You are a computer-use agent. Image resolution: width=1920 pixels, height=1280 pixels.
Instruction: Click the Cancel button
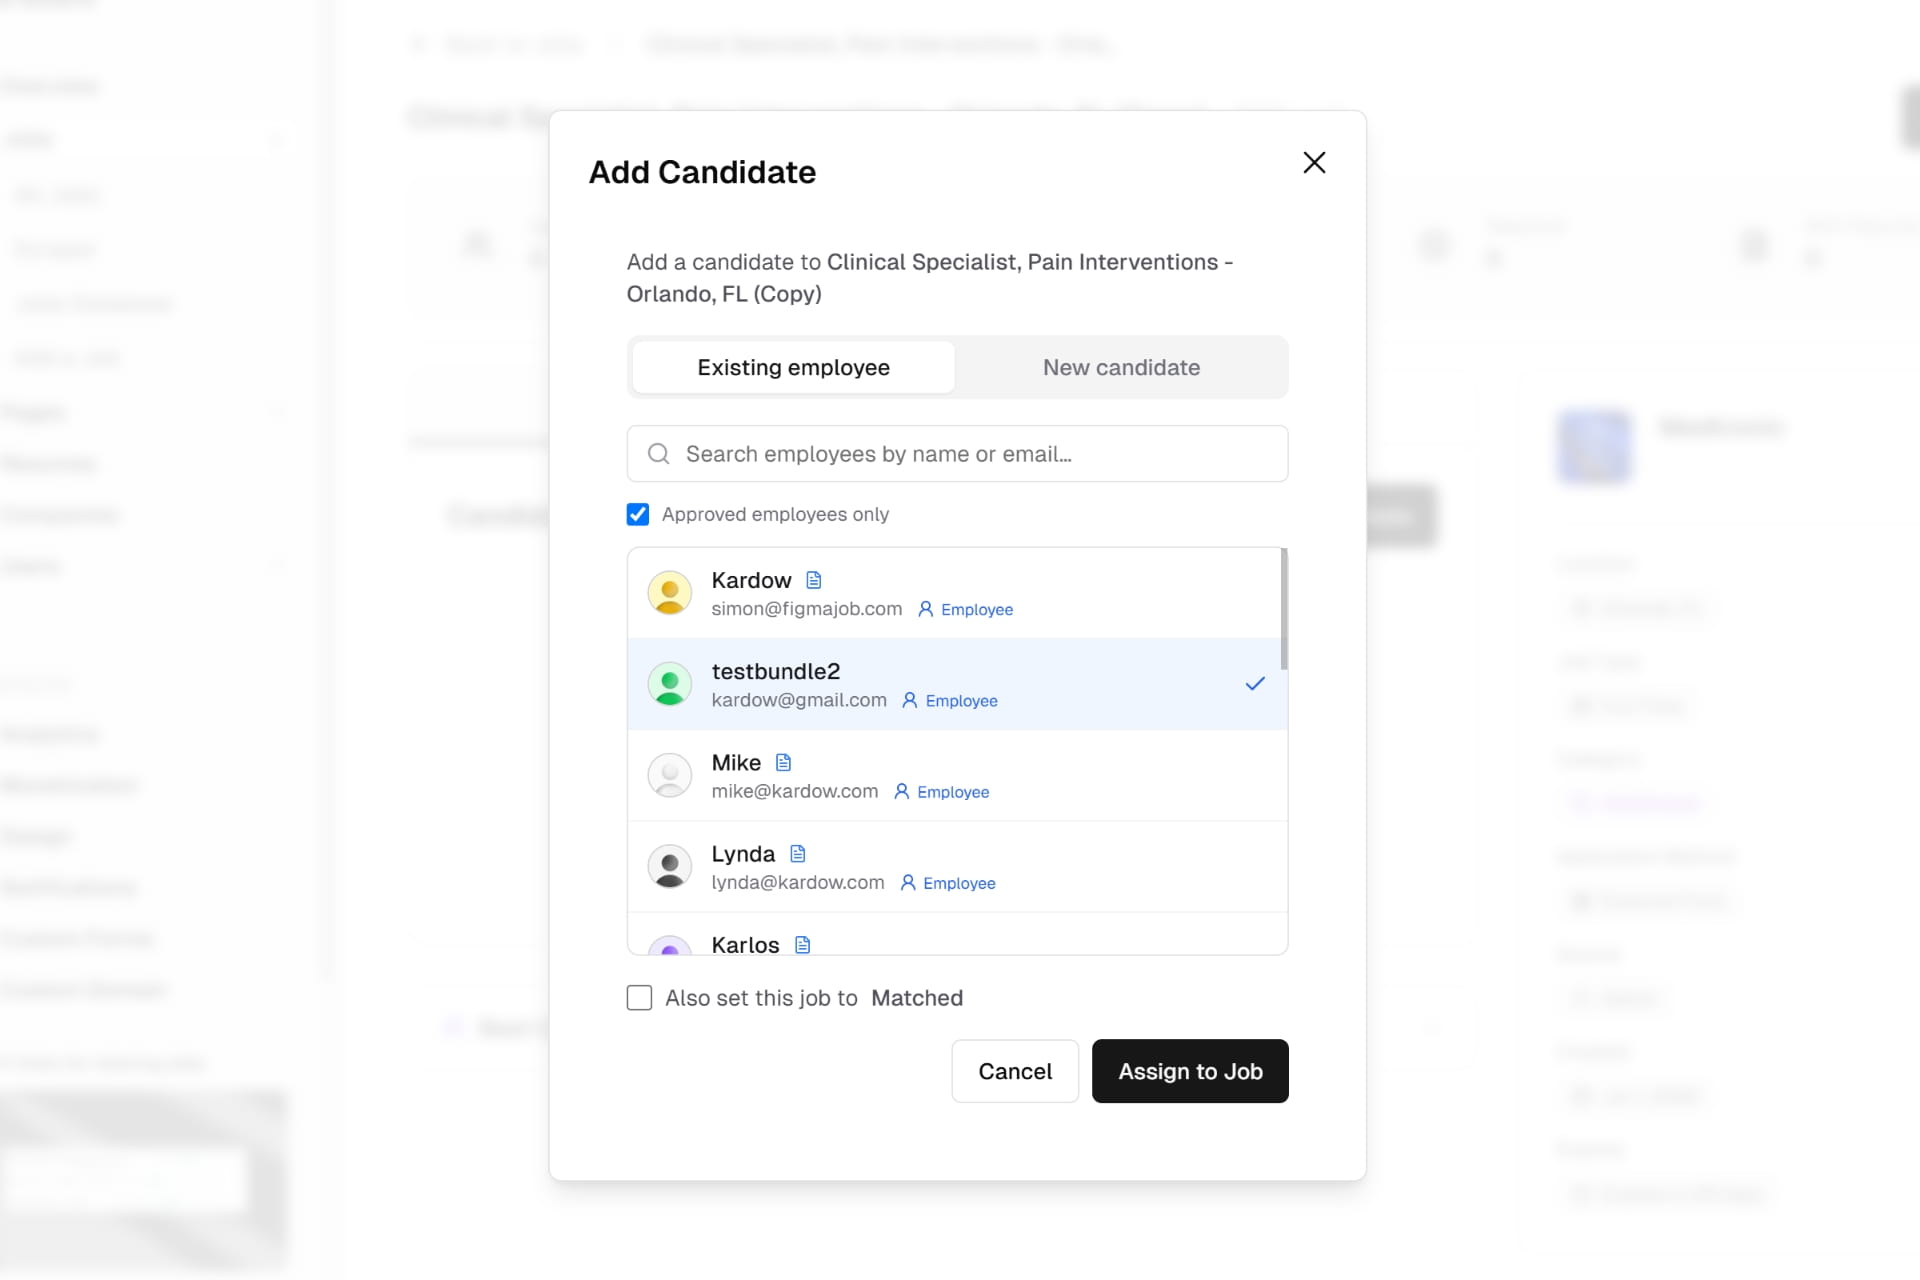coord(1015,1071)
